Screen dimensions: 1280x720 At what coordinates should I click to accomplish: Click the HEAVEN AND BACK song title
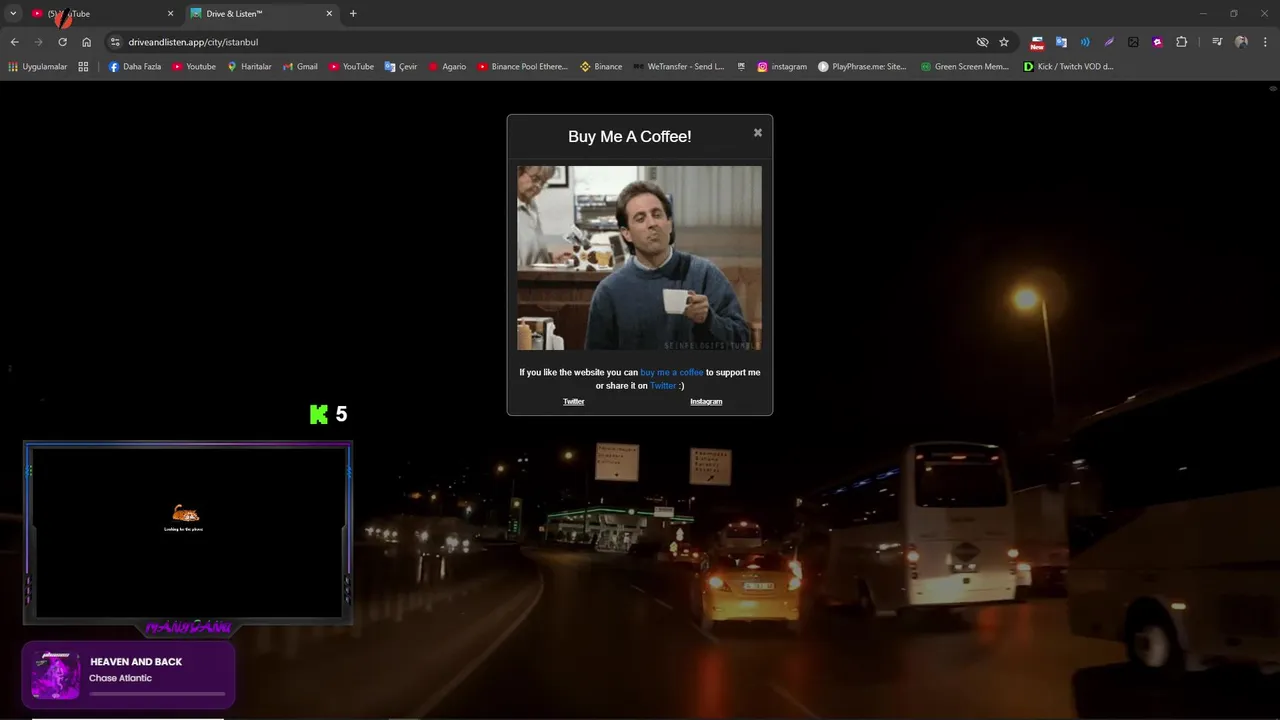tap(136, 662)
